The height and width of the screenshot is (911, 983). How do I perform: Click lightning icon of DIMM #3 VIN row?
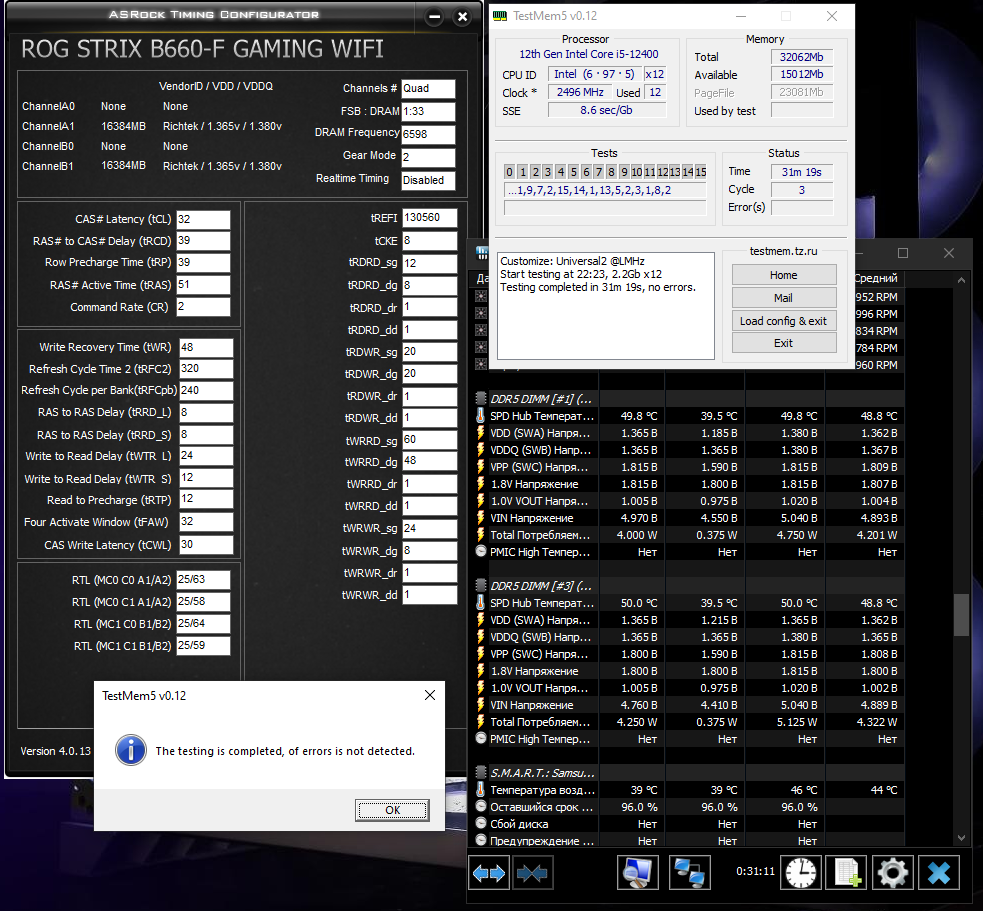click(x=480, y=705)
